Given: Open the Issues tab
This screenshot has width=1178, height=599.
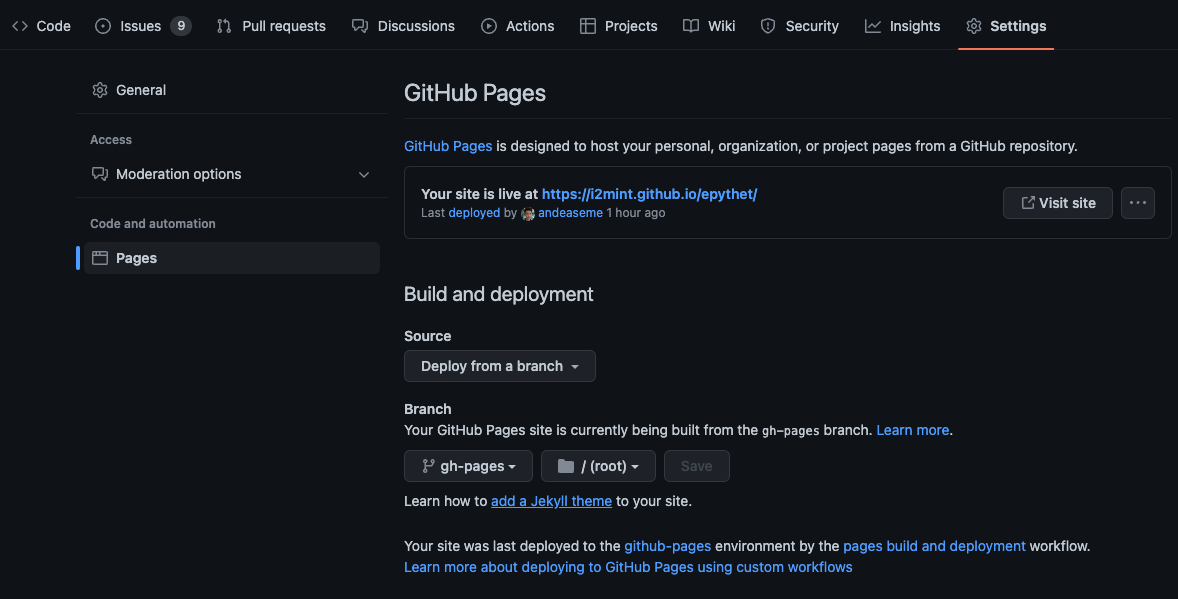Looking at the screenshot, I should click(x=142, y=26).
